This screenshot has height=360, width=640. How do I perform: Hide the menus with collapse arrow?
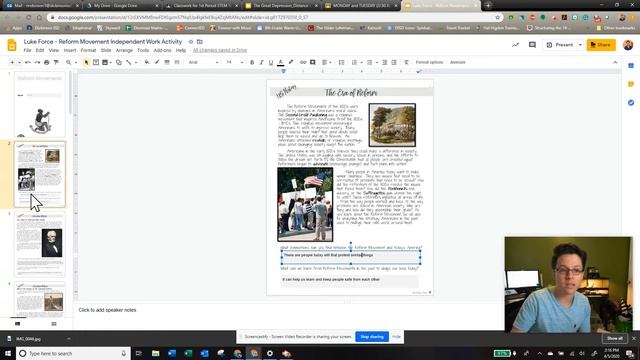pyautogui.click(x=615, y=62)
